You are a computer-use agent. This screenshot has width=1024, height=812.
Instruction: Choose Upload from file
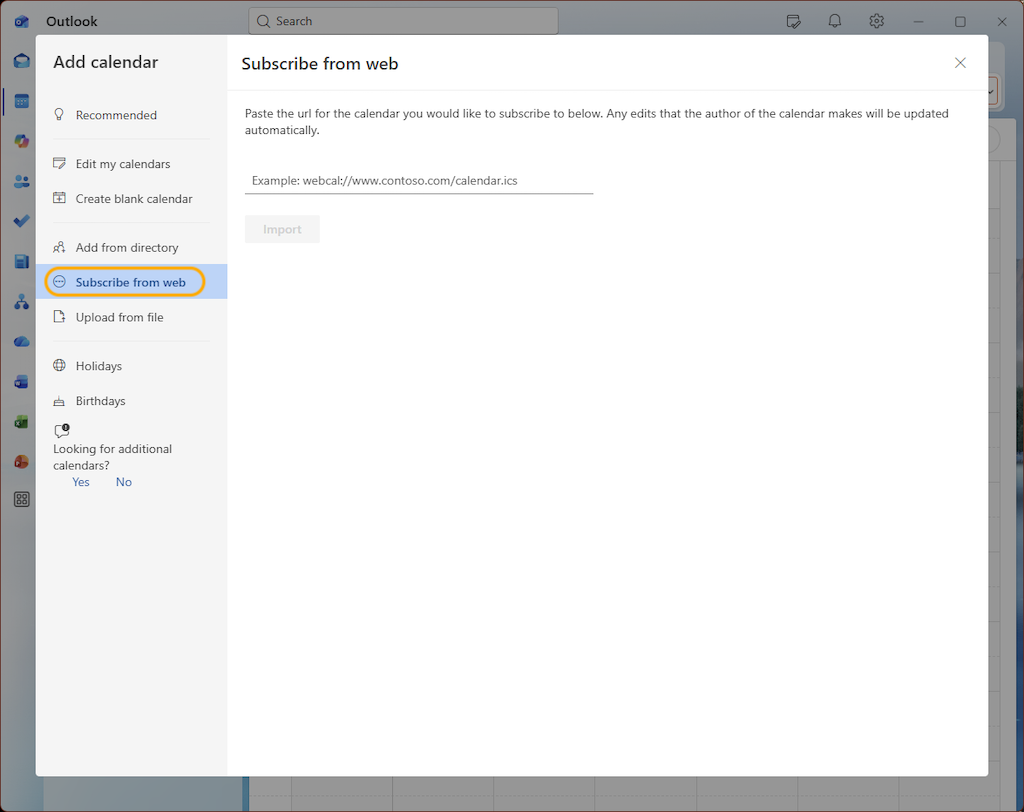(x=119, y=317)
